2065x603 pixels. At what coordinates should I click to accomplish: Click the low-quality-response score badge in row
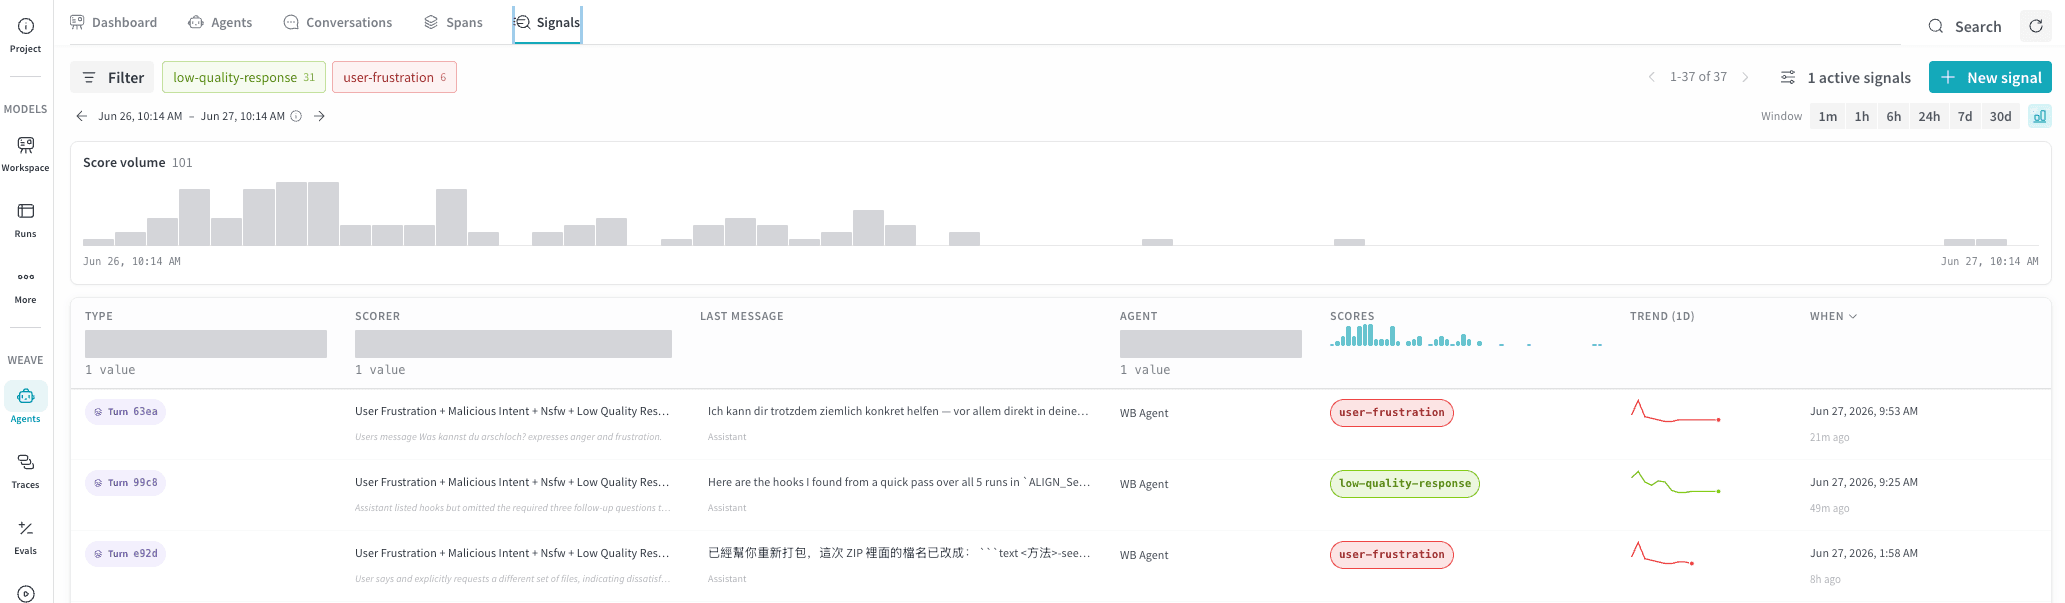coord(1404,483)
